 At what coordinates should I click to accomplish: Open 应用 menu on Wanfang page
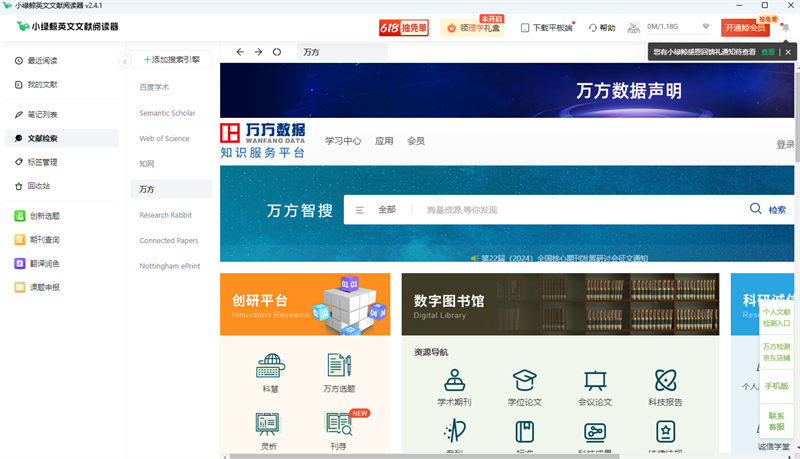coord(384,141)
